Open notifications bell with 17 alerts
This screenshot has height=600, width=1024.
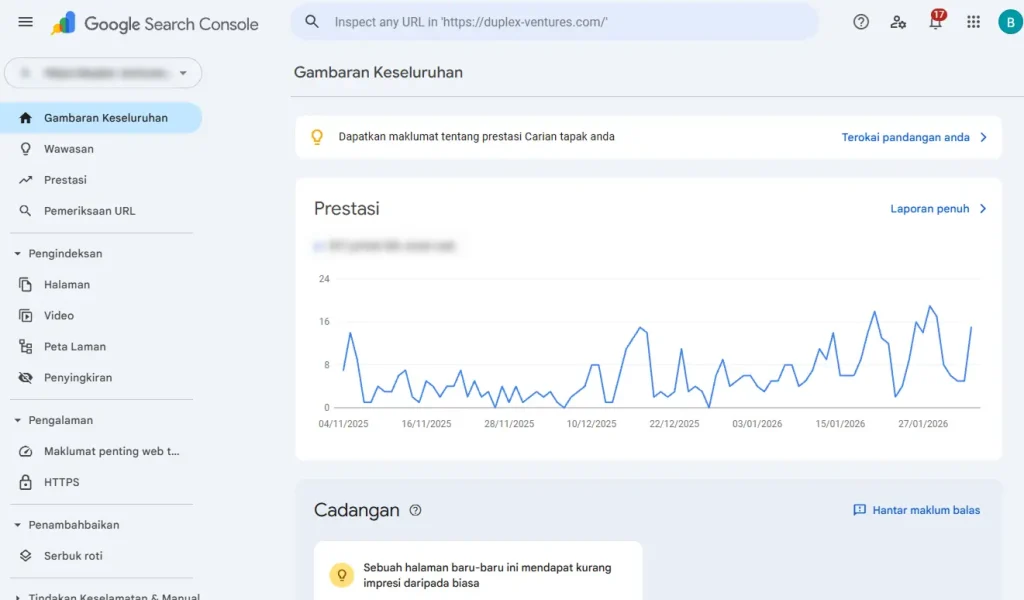click(x=936, y=22)
